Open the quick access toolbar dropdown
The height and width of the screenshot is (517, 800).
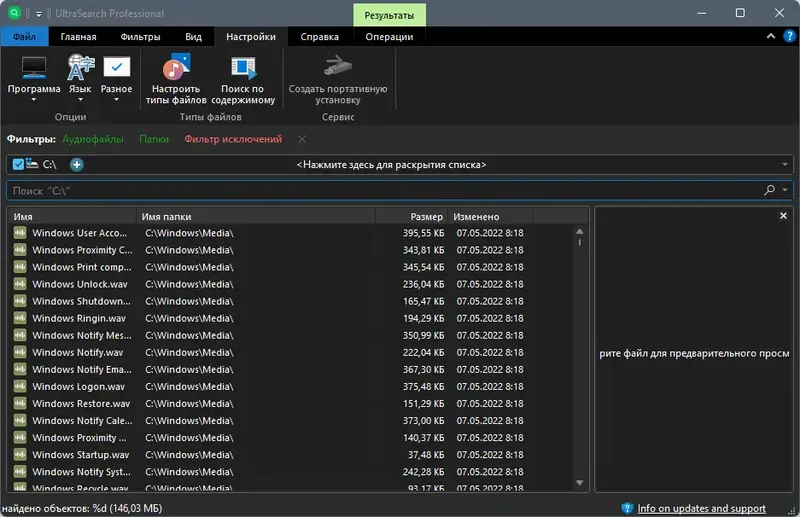click(39, 14)
